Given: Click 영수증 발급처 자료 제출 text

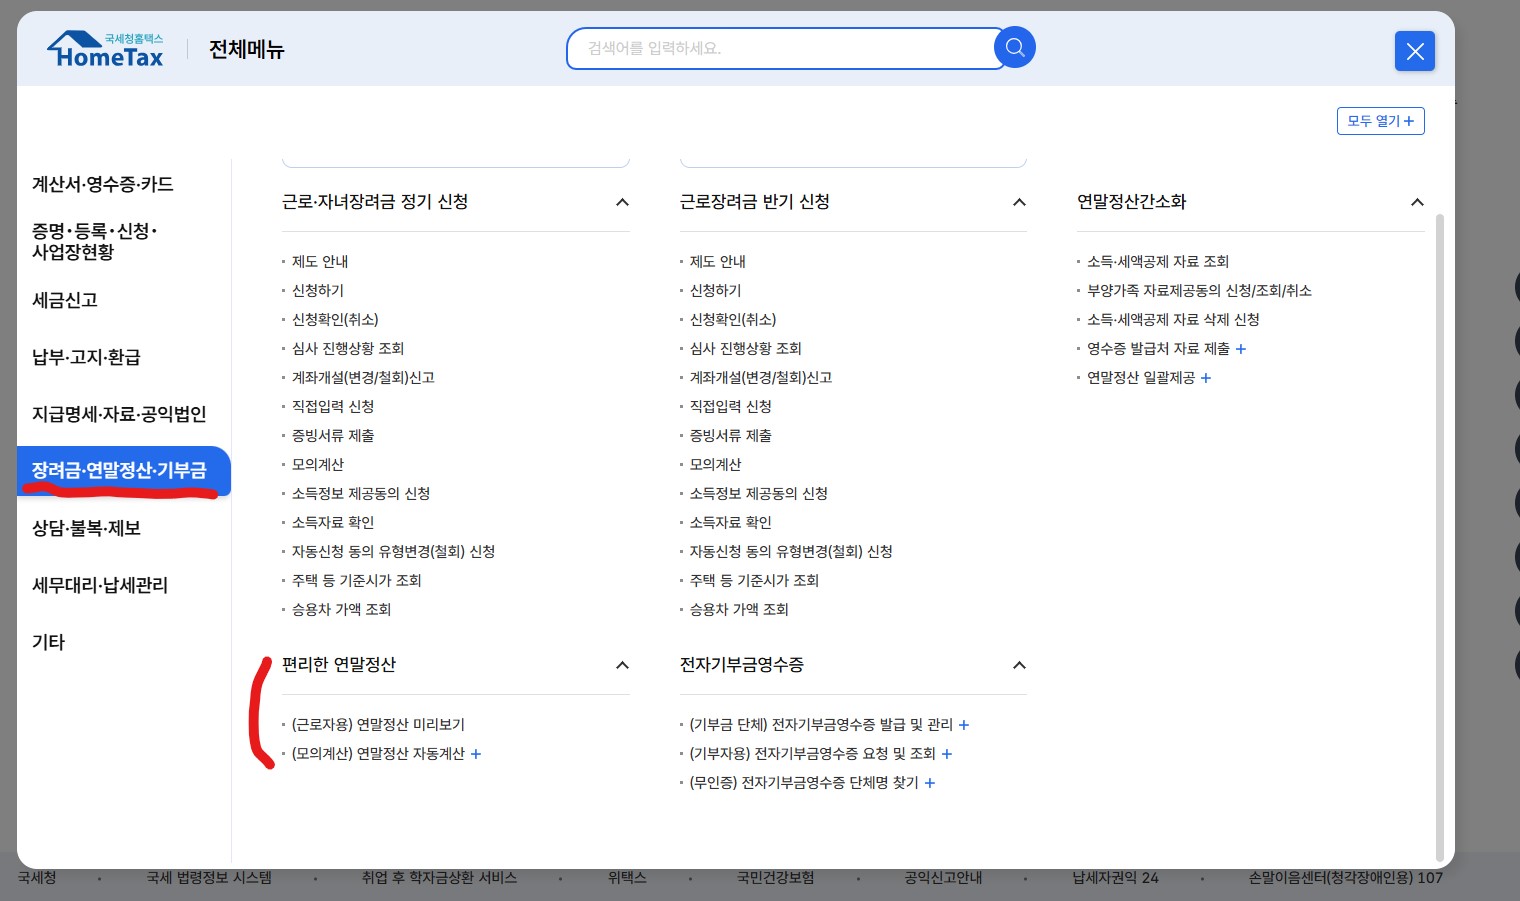Looking at the screenshot, I should 1158,349.
